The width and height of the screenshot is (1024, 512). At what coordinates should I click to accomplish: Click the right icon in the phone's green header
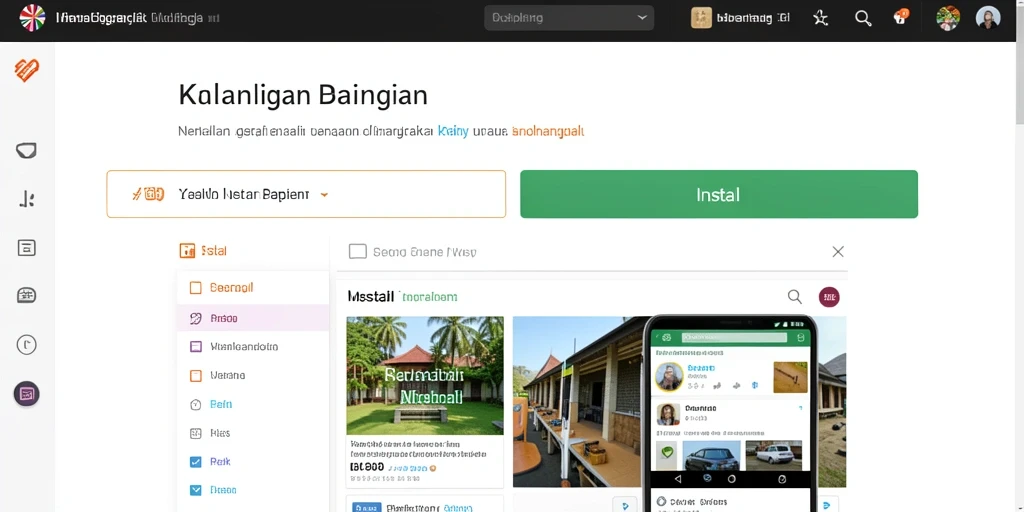801,338
